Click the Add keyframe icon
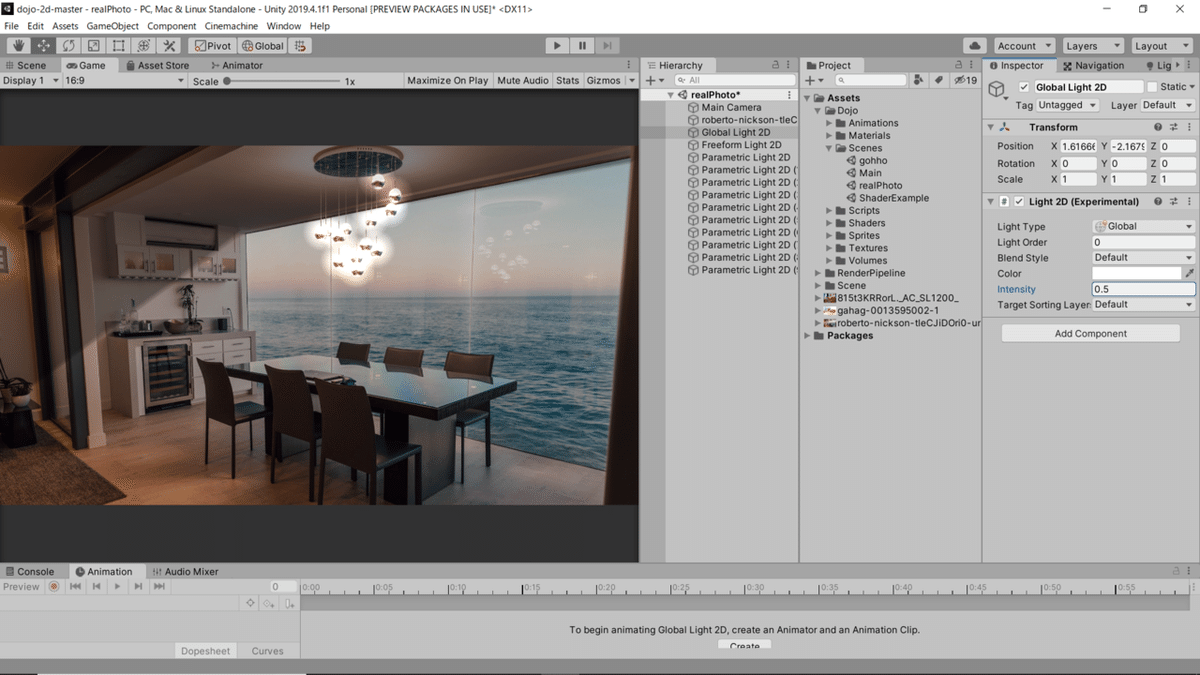Viewport: 1200px width, 675px height. 269,603
